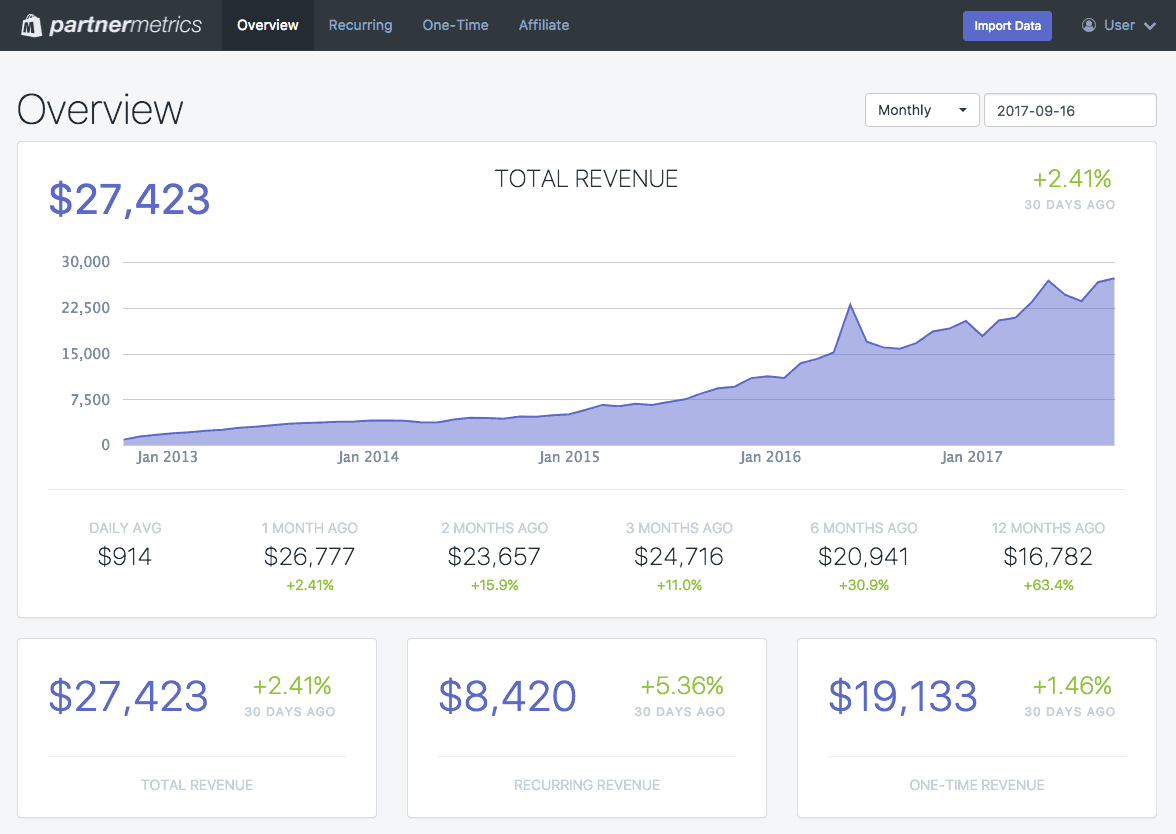Click the Total Revenue summary card
Viewport: 1176px width, 834px height.
(197, 728)
